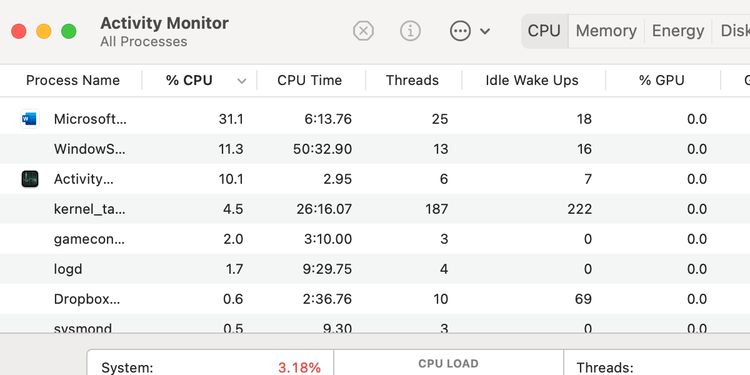Image resolution: width=750 pixels, height=375 pixels.
Task: Click the green zoom window button
Action: (x=69, y=32)
